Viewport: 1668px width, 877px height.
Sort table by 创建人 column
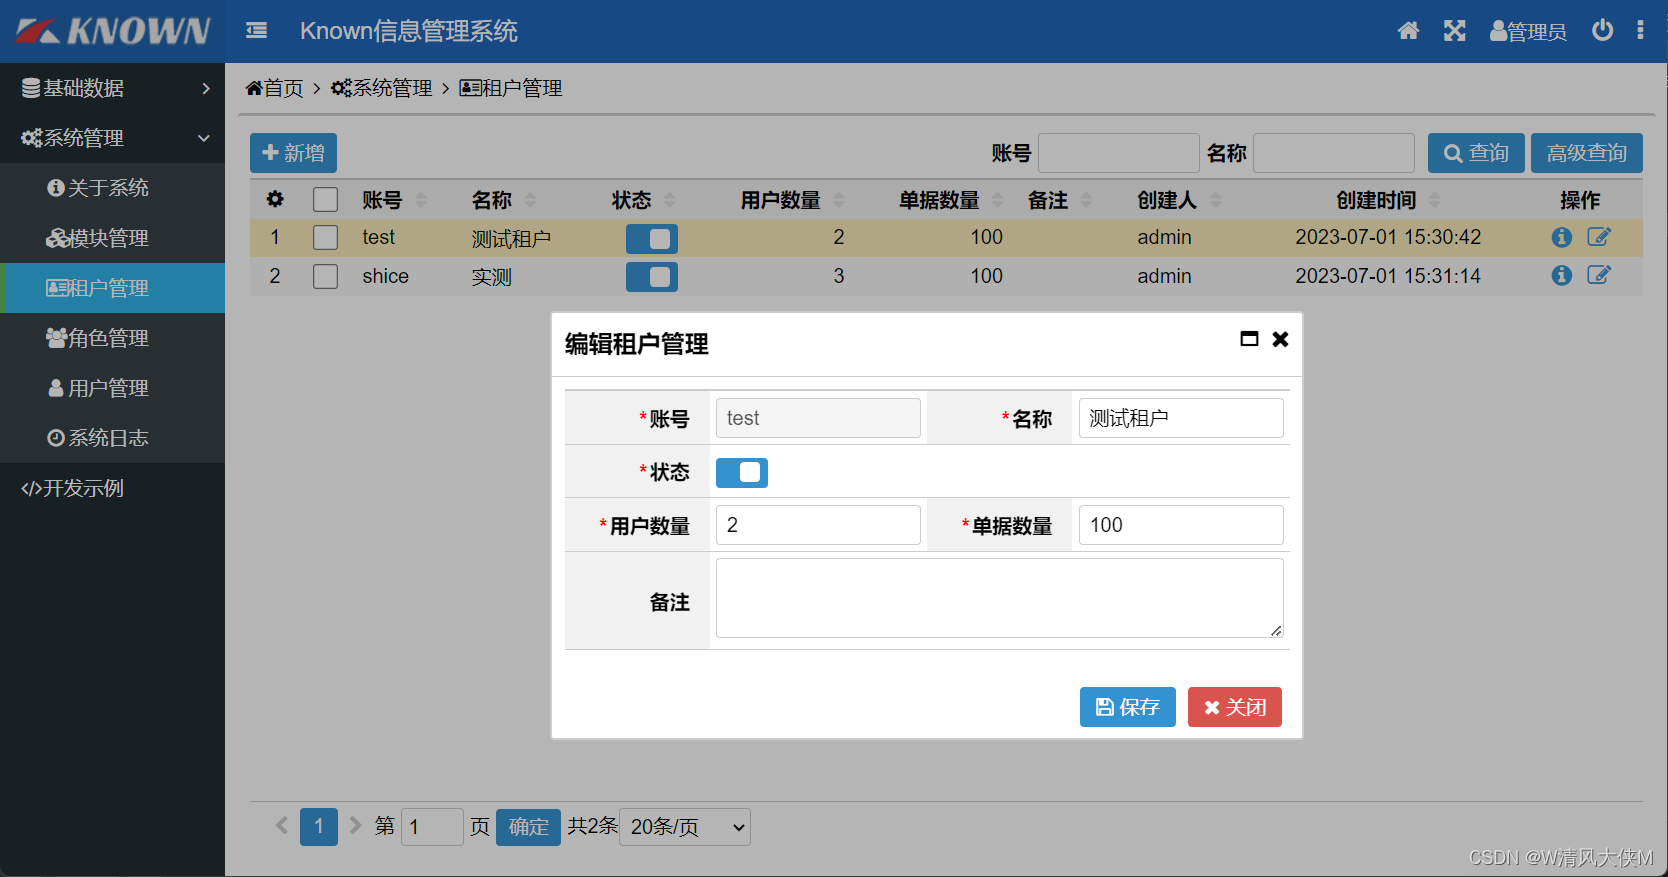click(1216, 200)
